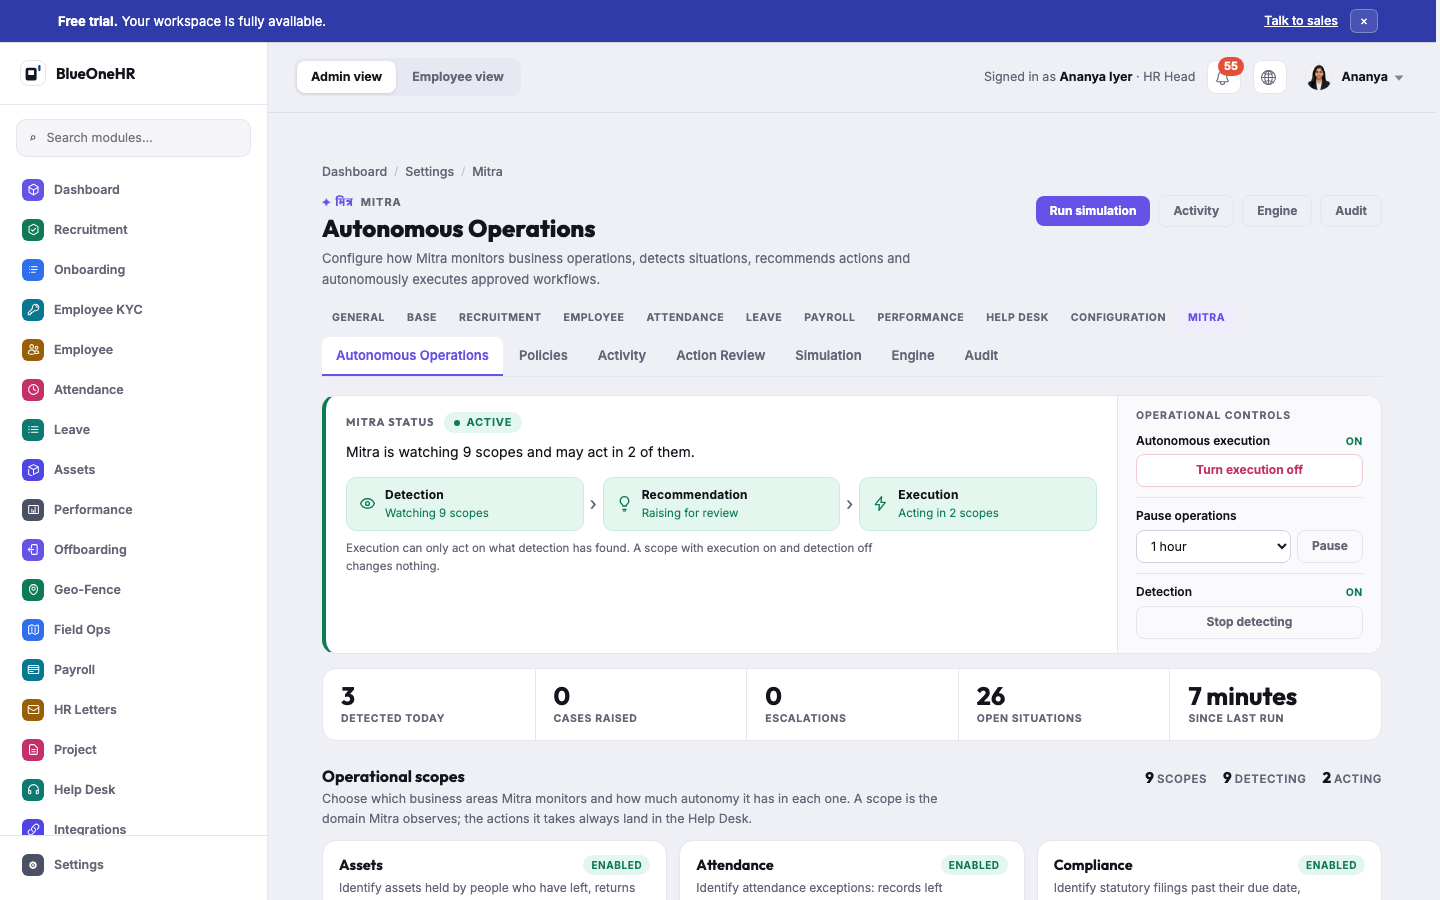Viewport: 1440px width, 900px height.
Task: Click the BlueOneHR logo icon
Action: click(x=33, y=73)
